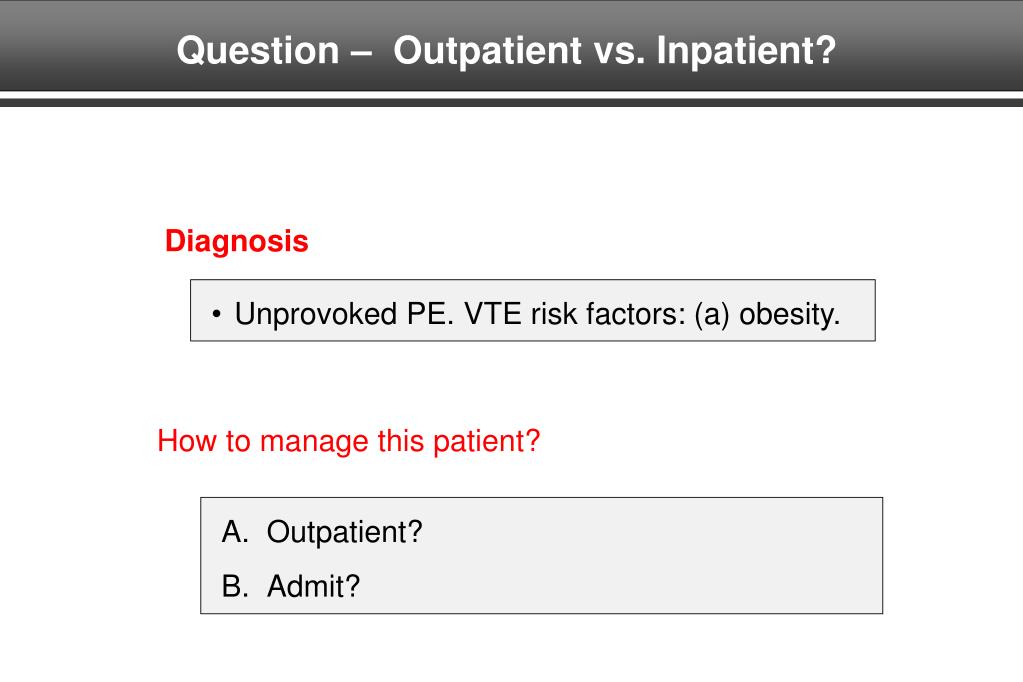Click the word Inpatient? in the title
This screenshot has height=682, width=1023.
click(x=746, y=50)
